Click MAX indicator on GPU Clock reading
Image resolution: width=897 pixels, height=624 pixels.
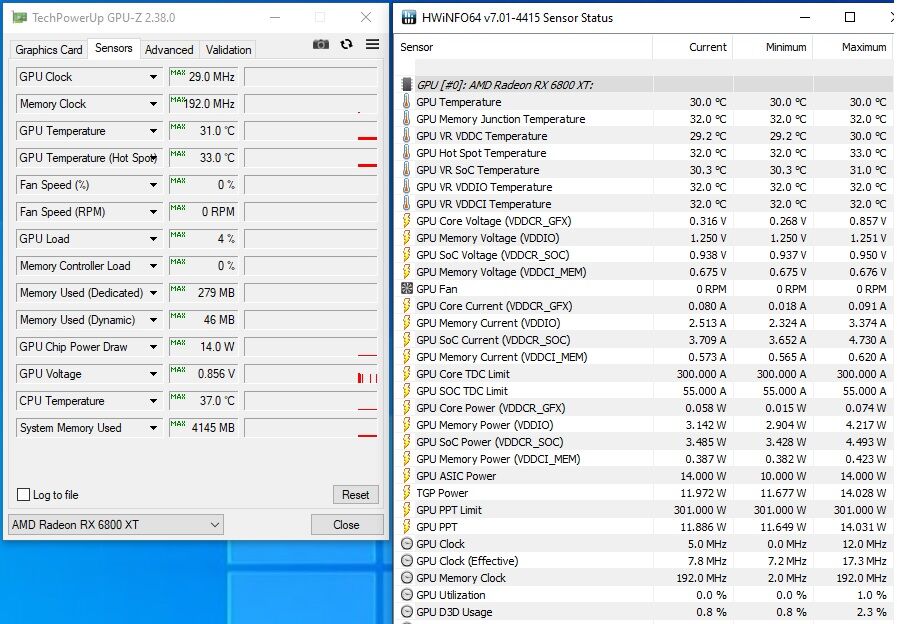coord(178,73)
